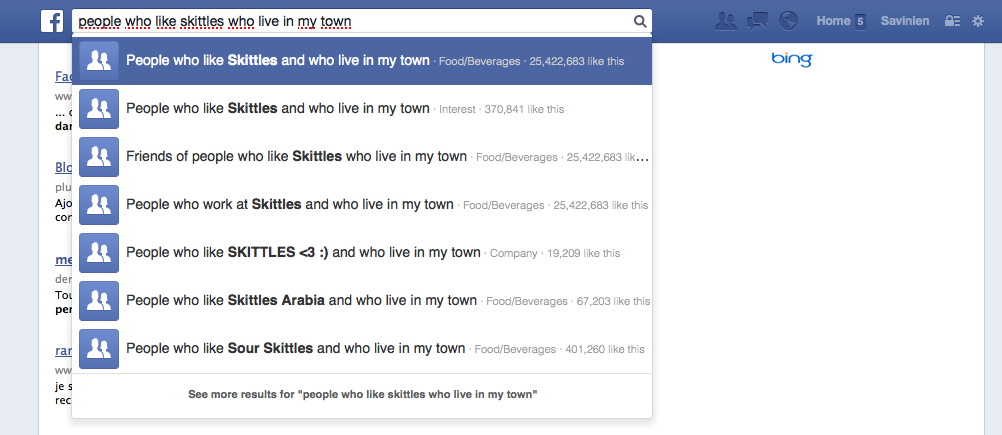Open the notifications globe icon
This screenshot has height=435, width=1002.
(x=789, y=21)
